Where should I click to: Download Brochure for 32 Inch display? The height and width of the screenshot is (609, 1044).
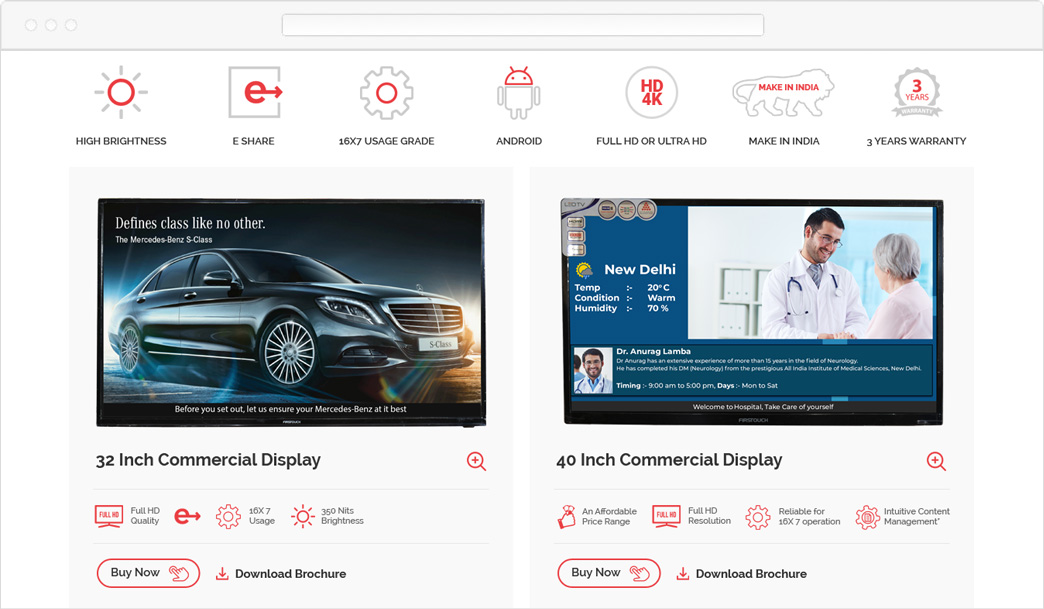[290, 574]
